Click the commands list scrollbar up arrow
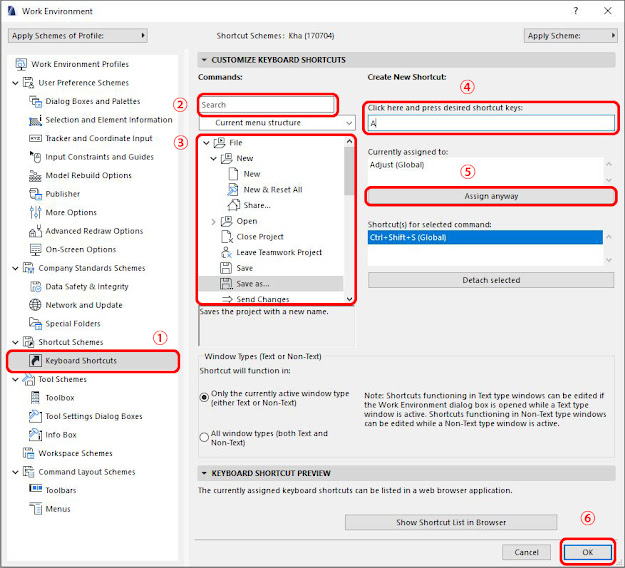Viewport: 625px width, 568px height. coord(349,142)
